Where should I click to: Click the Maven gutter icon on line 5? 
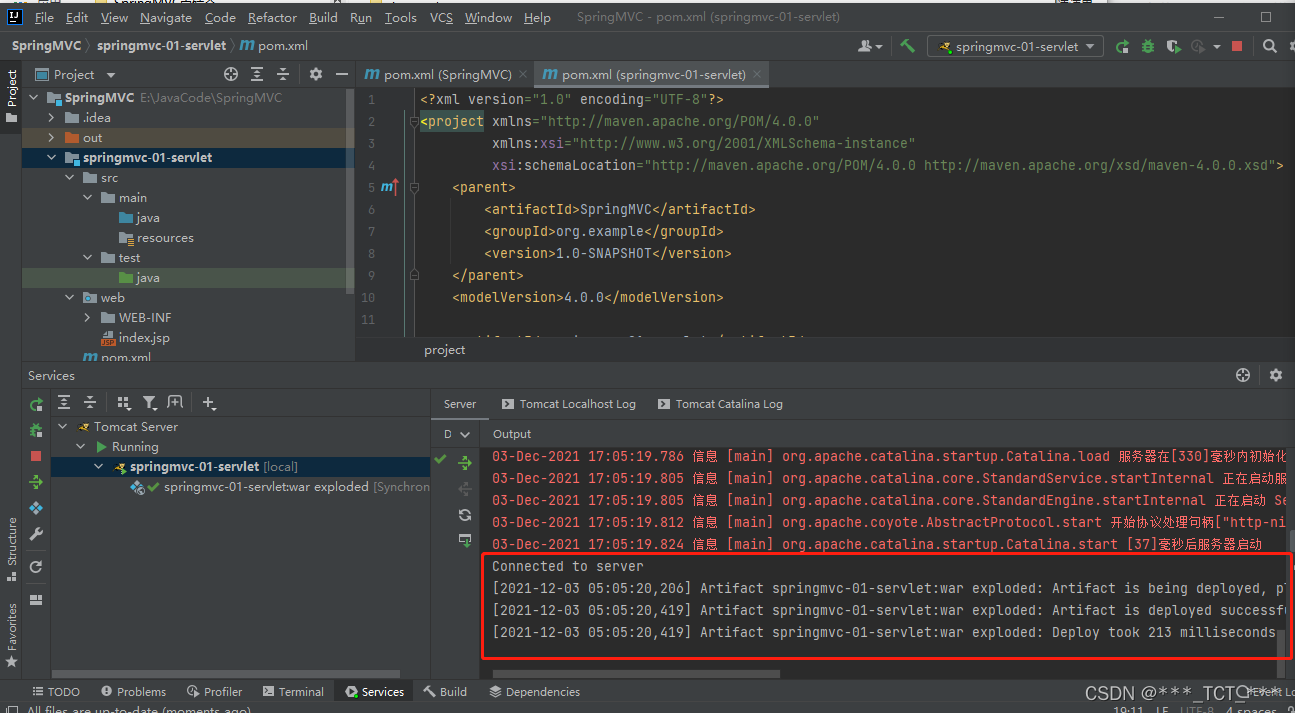[390, 187]
